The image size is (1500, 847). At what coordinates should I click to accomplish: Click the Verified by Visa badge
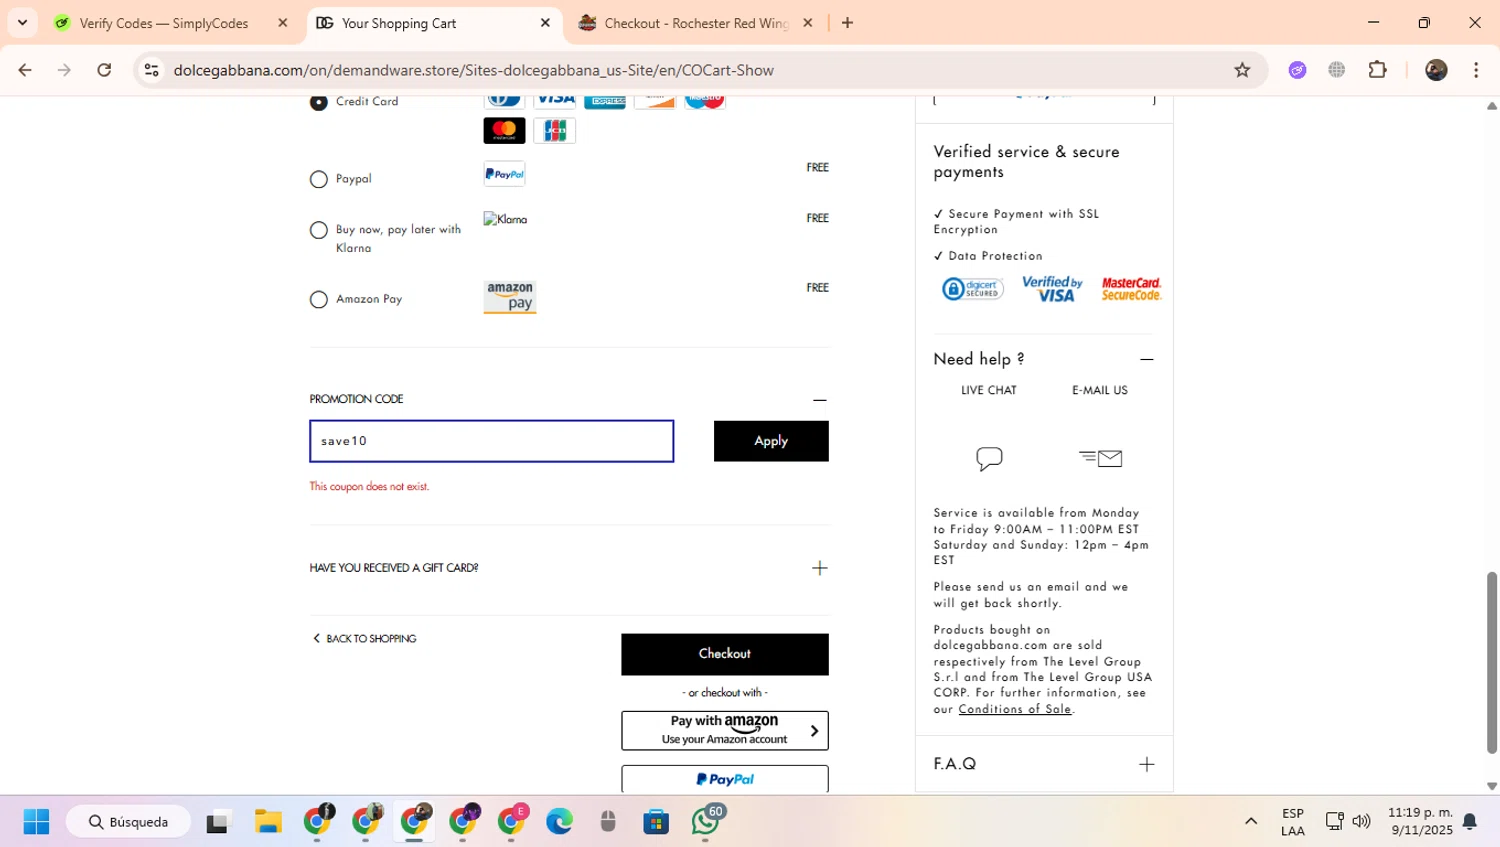pyautogui.click(x=1053, y=289)
